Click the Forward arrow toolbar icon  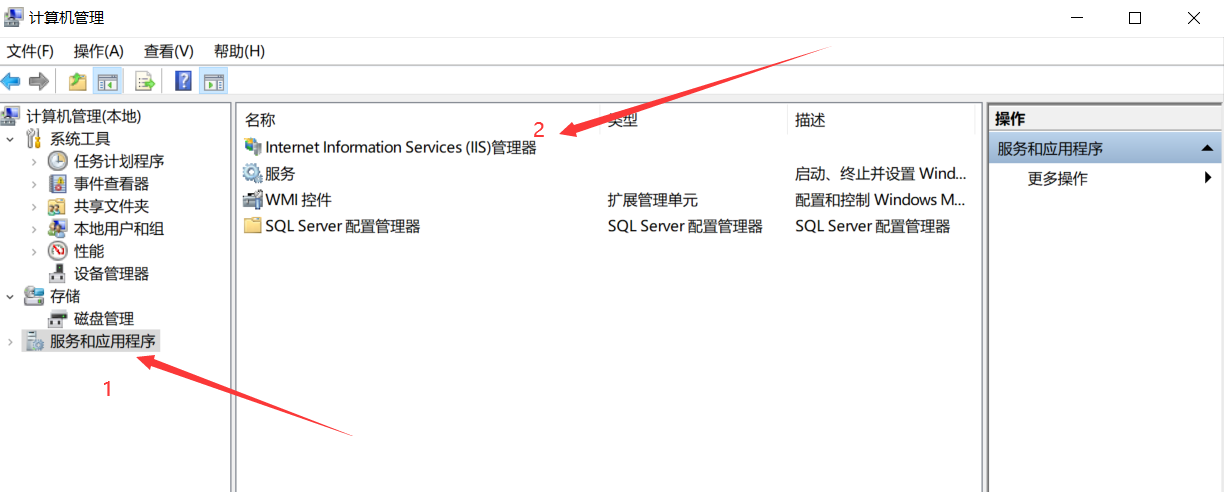(39, 81)
